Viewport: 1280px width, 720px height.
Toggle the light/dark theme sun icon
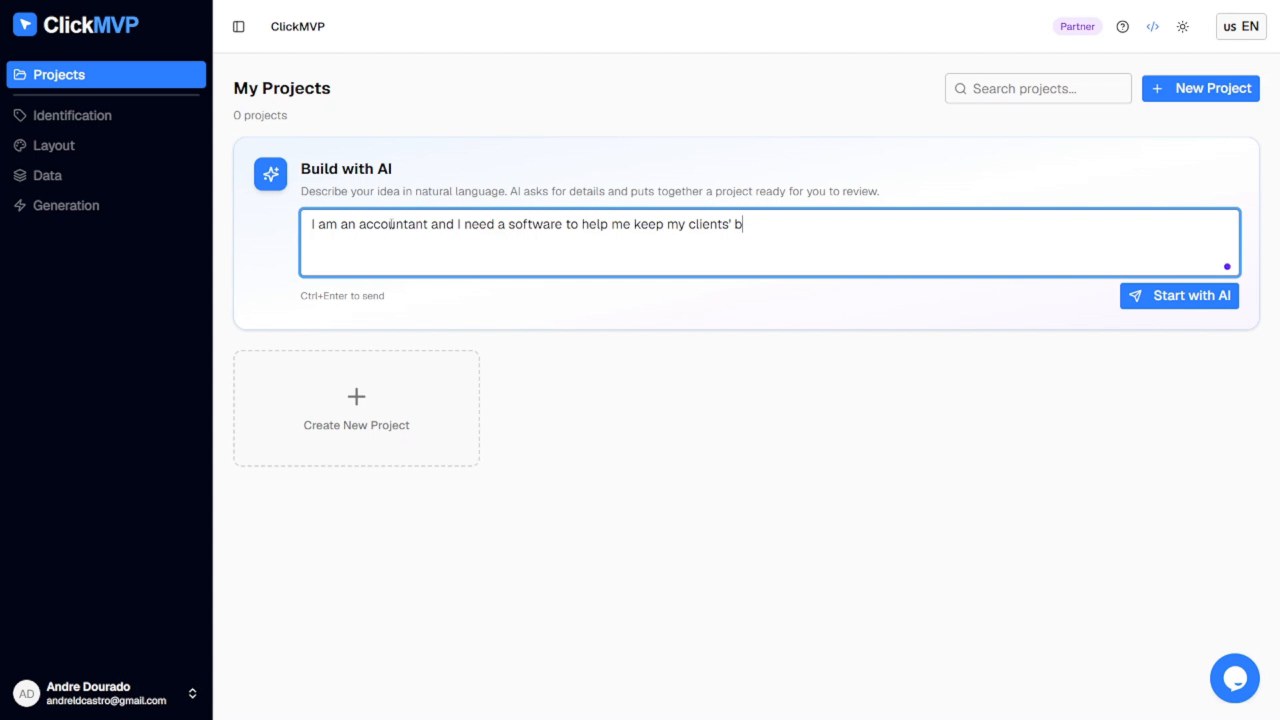coord(1182,27)
